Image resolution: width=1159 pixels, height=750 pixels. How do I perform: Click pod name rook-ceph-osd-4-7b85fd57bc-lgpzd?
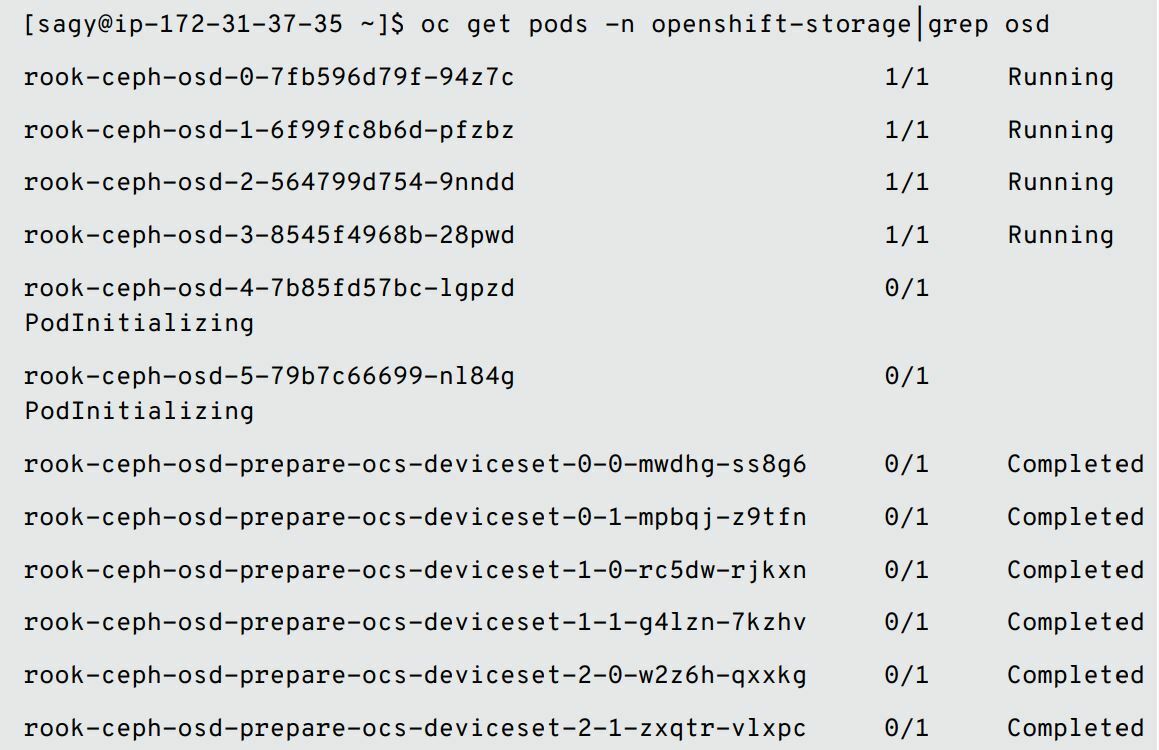pos(269,288)
